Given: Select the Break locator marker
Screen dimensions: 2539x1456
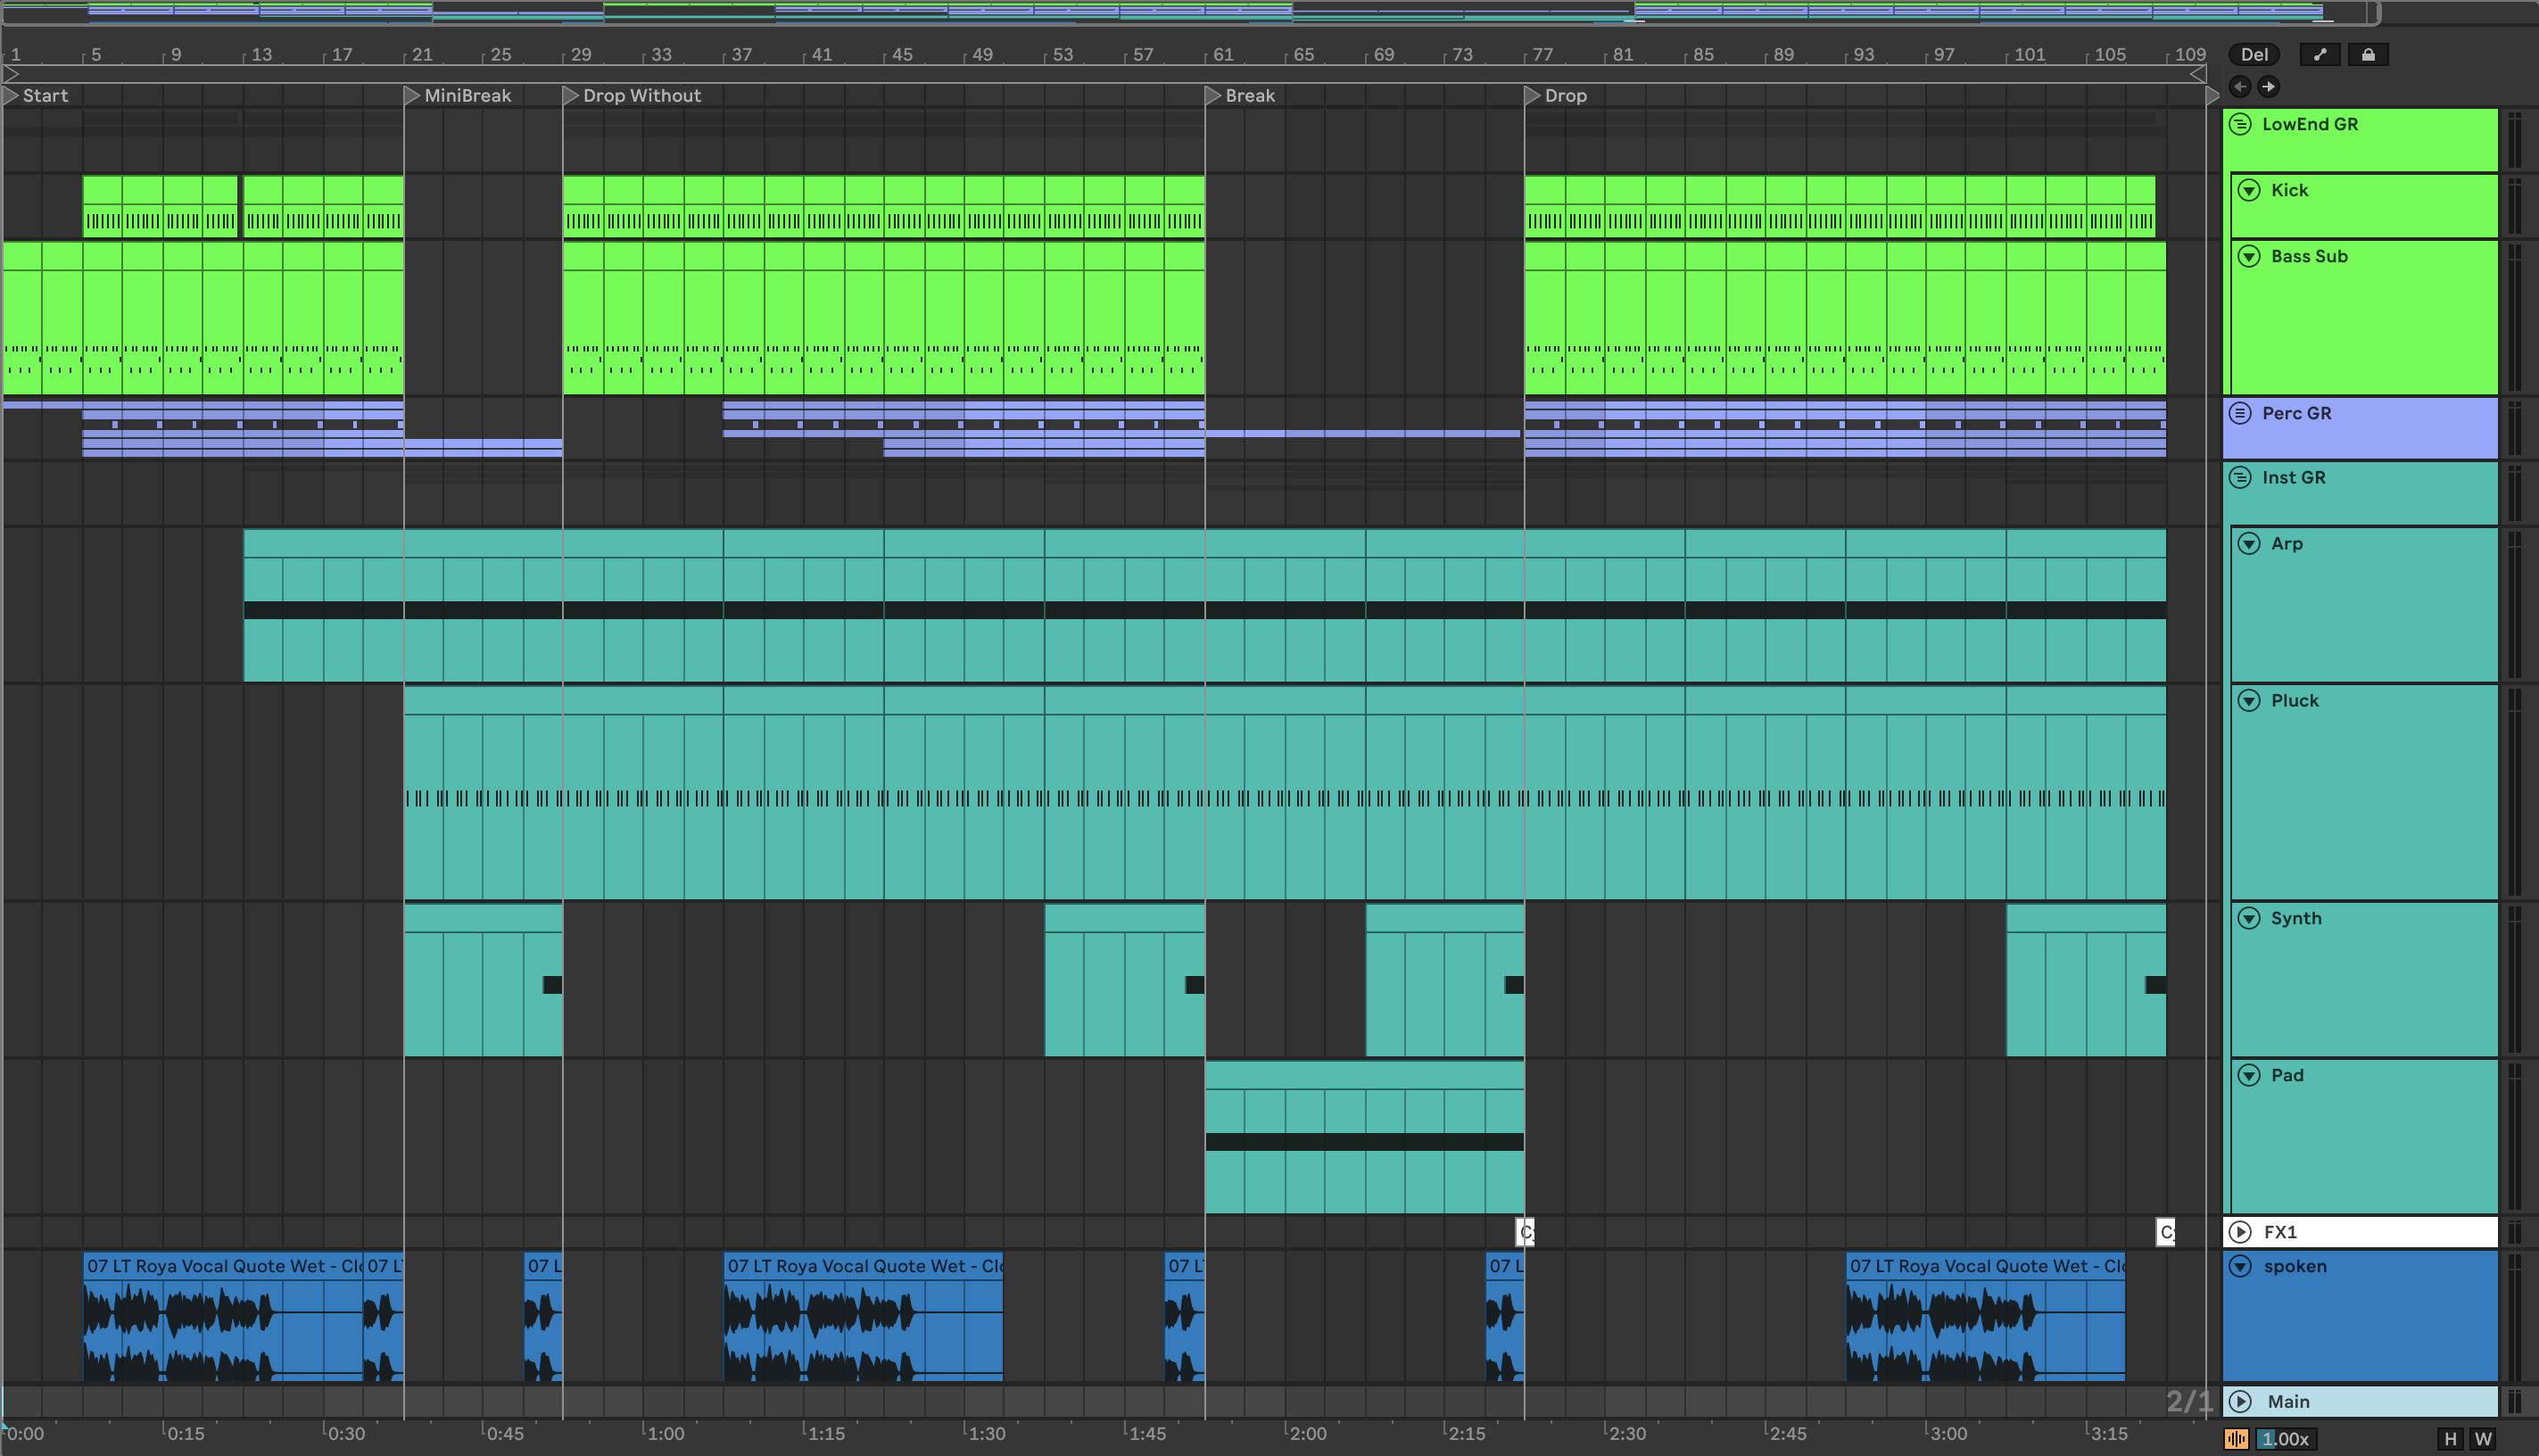Looking at the screenshot, I should tap(1213, 95).
